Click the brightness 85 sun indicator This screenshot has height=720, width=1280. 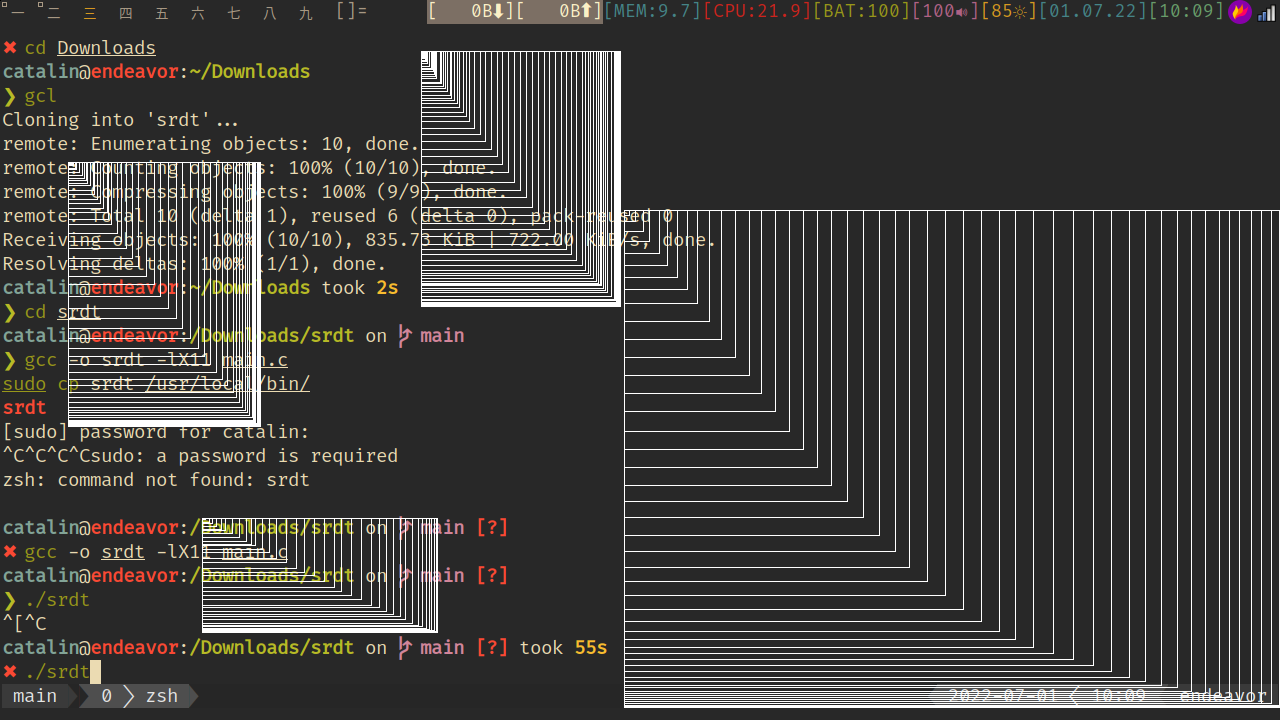click(1008, 12)
